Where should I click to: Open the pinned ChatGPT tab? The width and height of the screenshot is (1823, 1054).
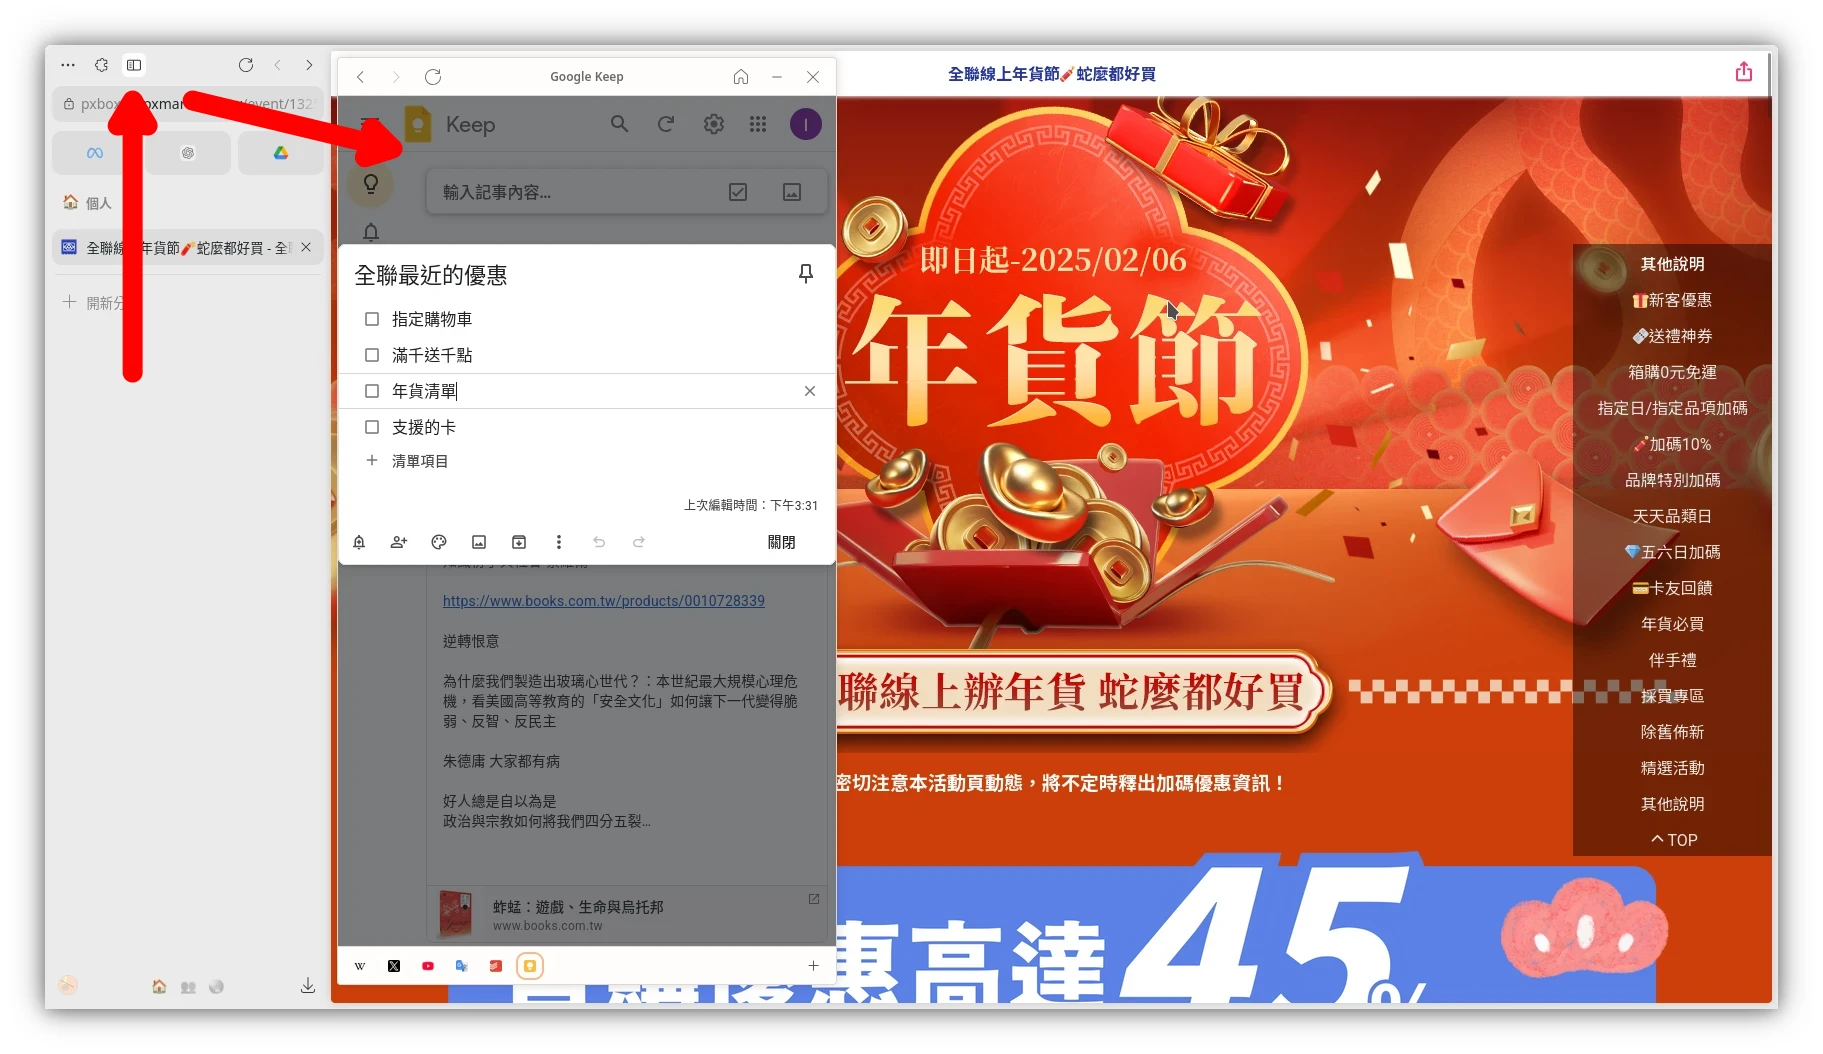188,153
